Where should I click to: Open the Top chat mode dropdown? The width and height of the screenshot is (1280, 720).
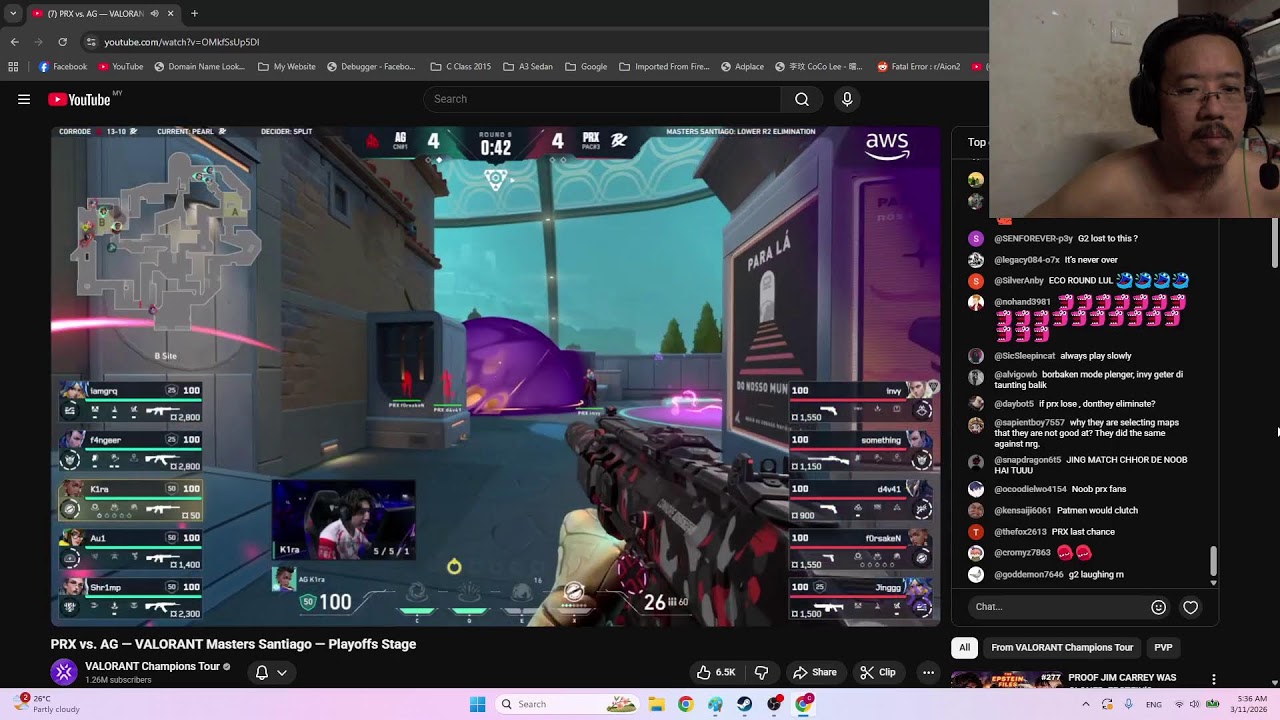click(x=977, y=142)
